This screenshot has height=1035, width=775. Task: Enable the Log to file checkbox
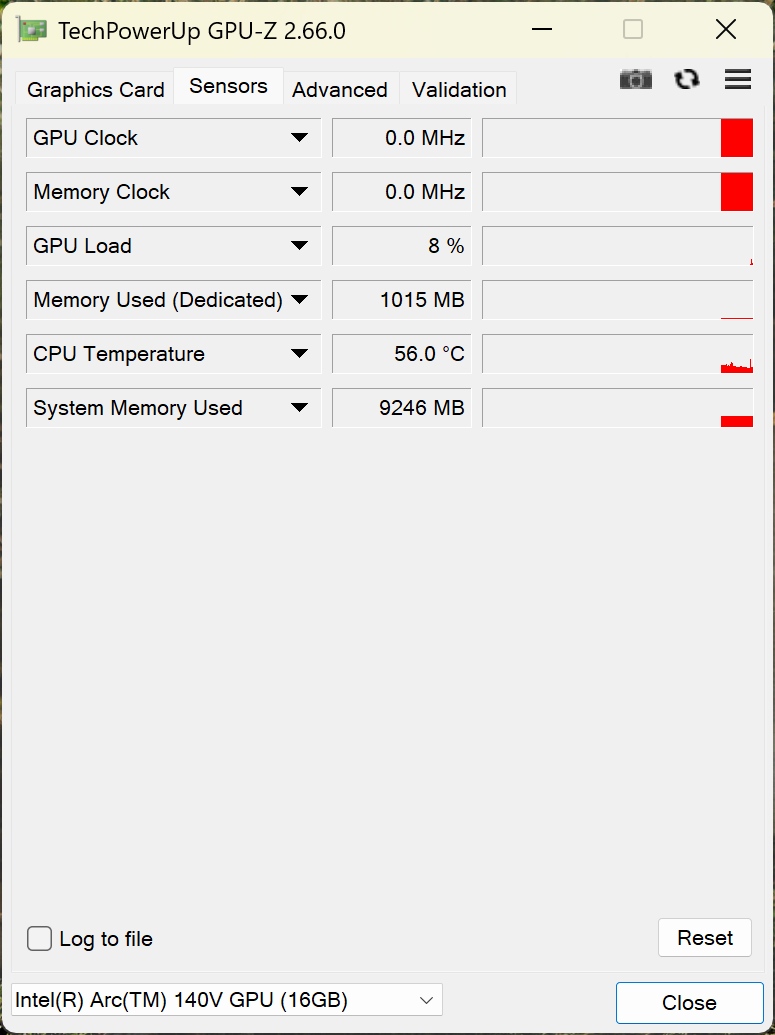pyautogui.click(x=39, y=939)
